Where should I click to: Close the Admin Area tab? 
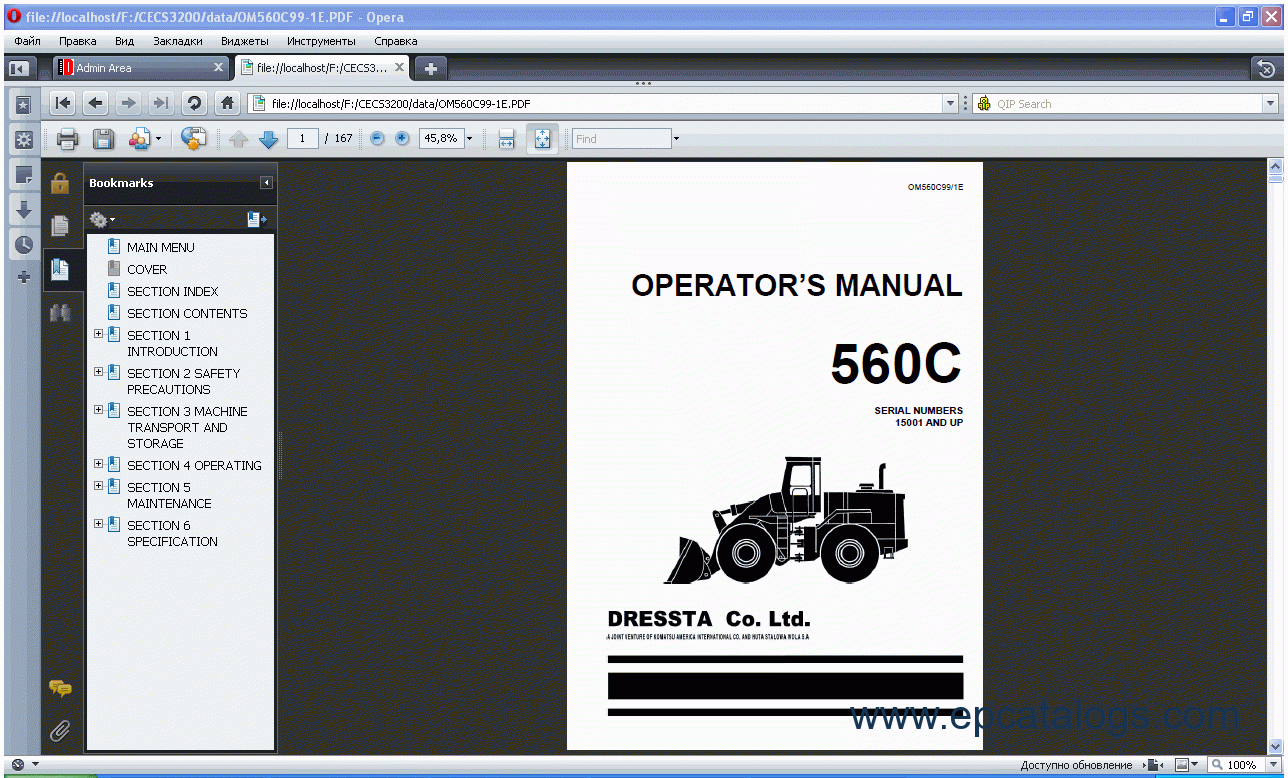point(219,67)
